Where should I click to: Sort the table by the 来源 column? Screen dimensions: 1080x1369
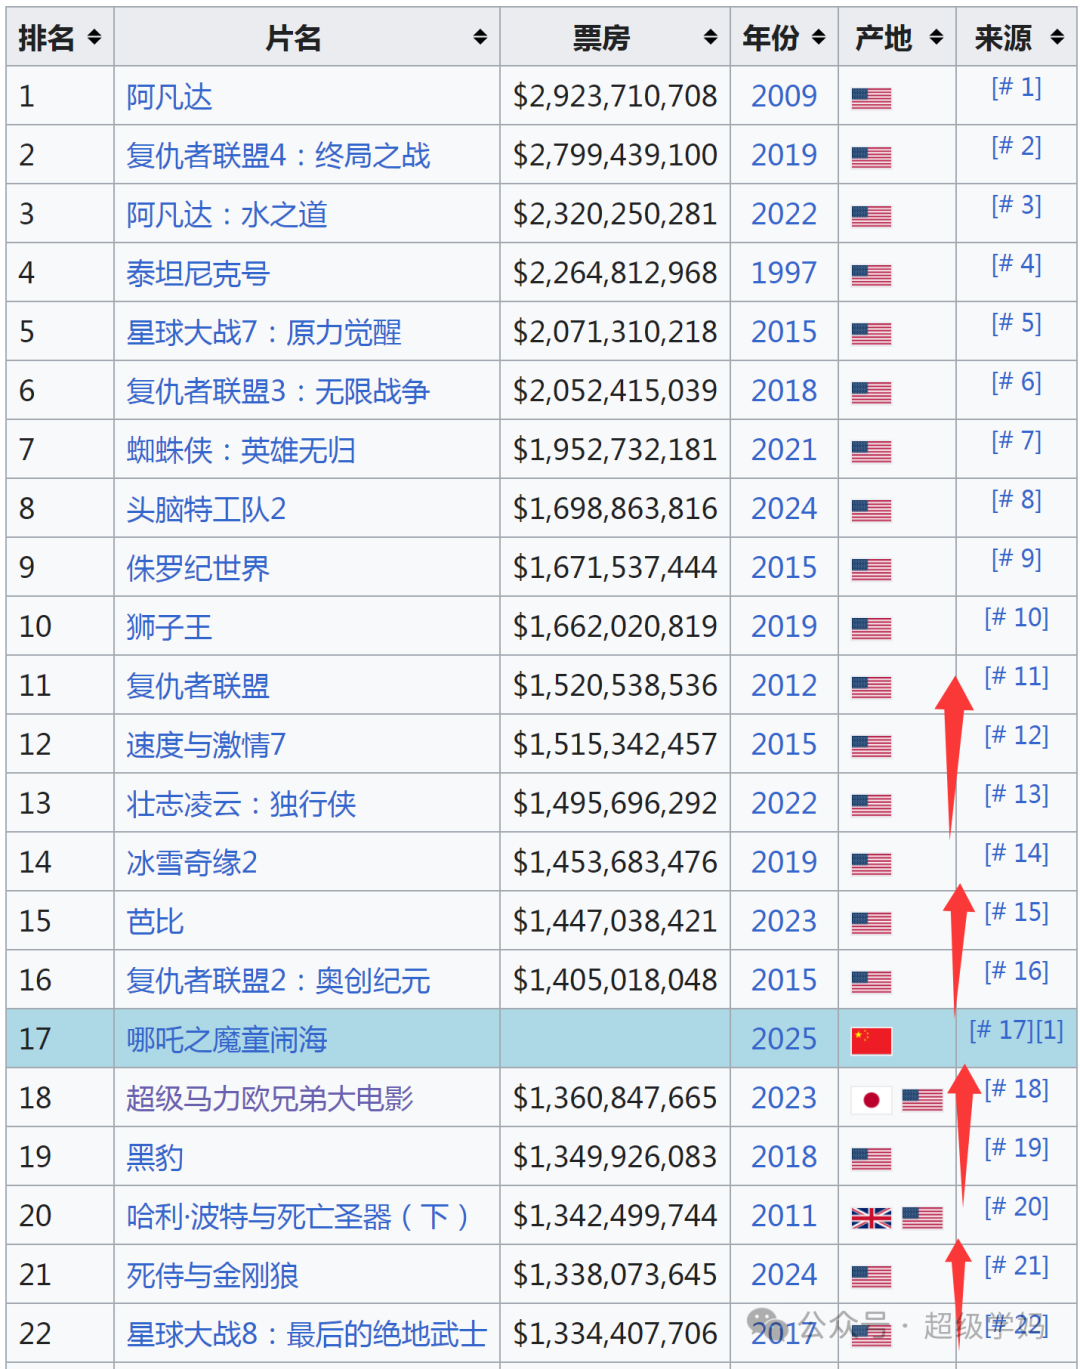(1057, 38)
